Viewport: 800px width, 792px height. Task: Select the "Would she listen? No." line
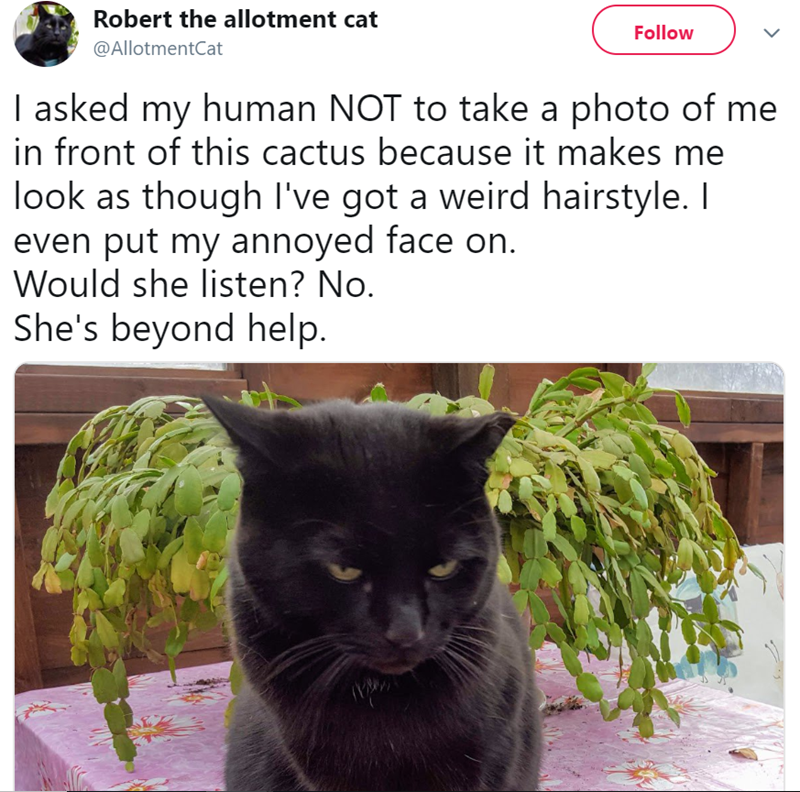click(x=194, y=284)
